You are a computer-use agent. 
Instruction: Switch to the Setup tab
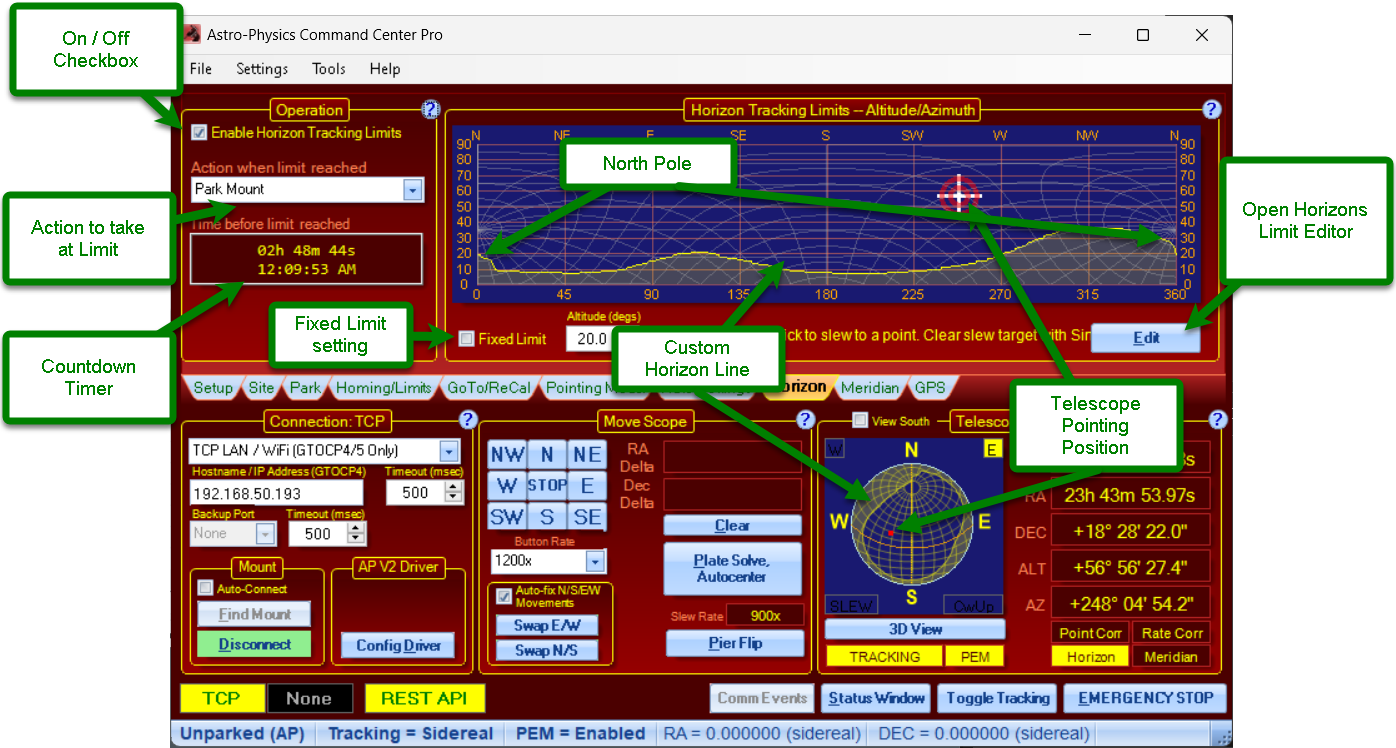click(212, 388)
